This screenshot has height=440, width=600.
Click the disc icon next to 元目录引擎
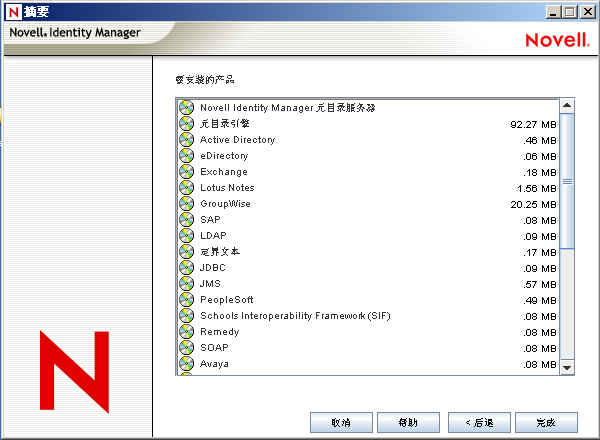(186, 124)
